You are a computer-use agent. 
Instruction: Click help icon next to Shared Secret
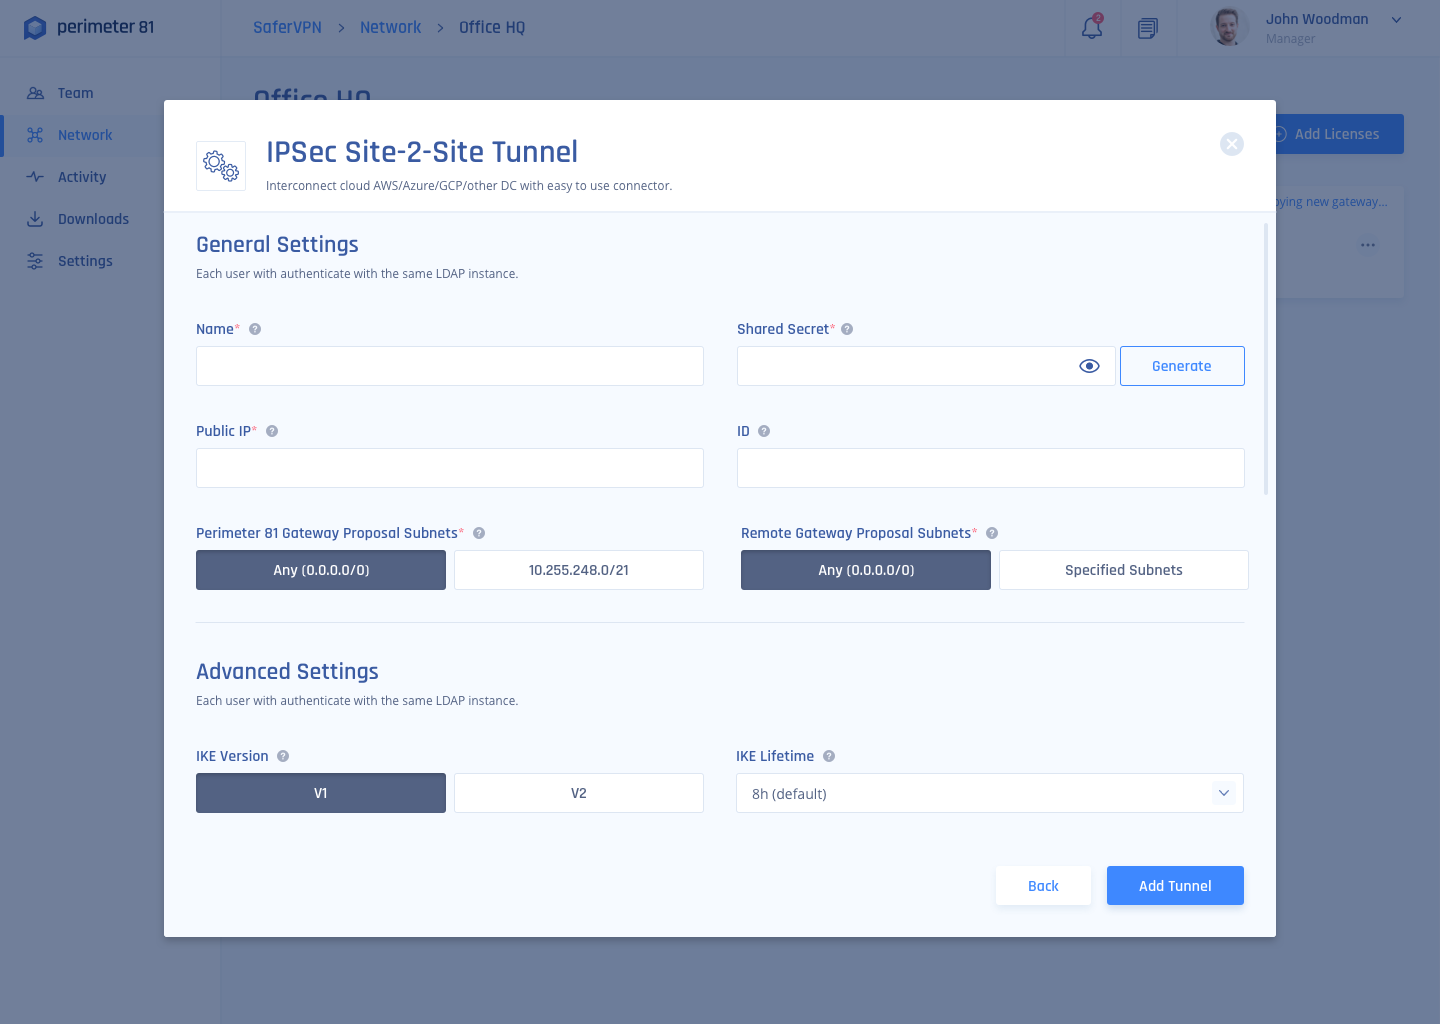tap(847, 329)
